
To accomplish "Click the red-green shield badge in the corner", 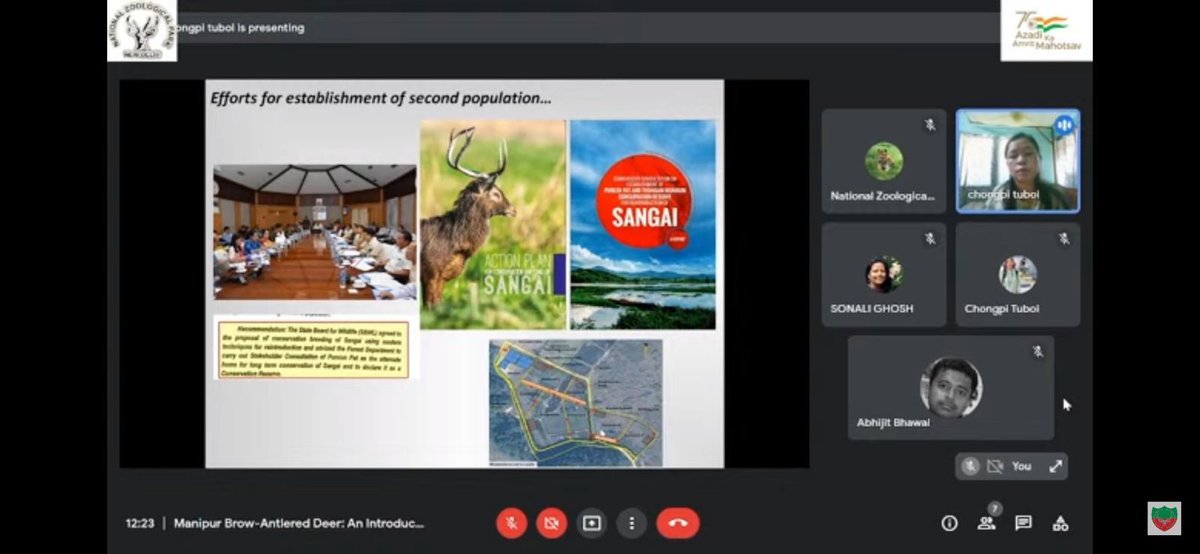I will [x=1164, y=518].
